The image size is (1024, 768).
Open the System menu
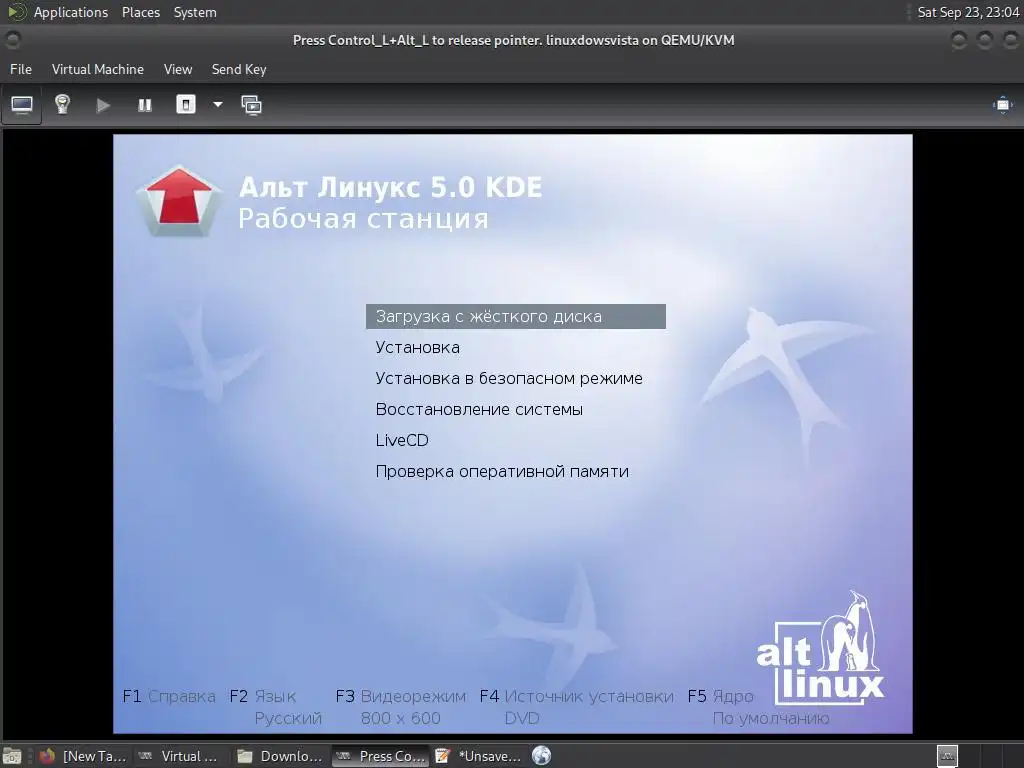click(x=195, y=12)
